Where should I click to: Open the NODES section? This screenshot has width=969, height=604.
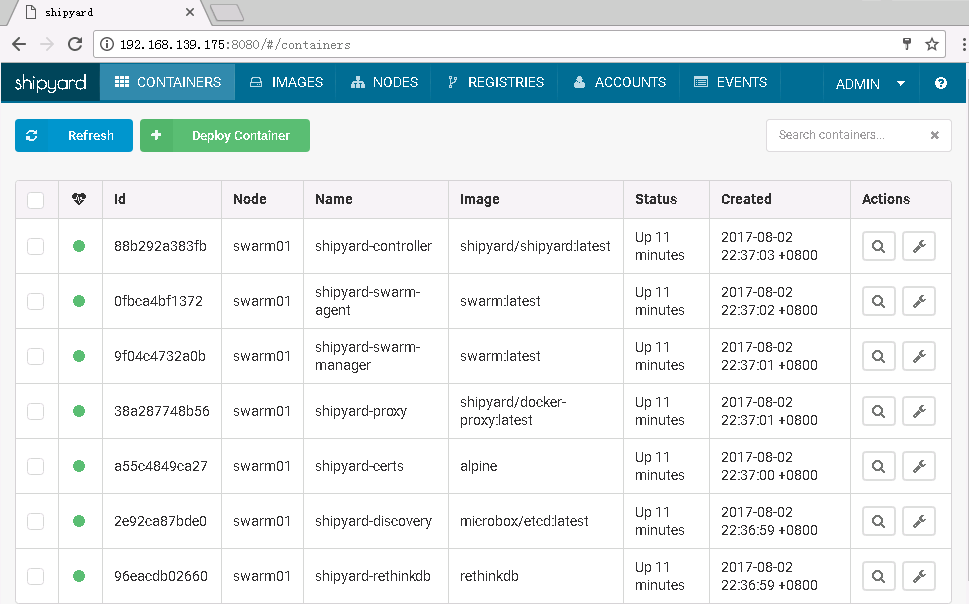pyautogui.click(x=384, y=82)
